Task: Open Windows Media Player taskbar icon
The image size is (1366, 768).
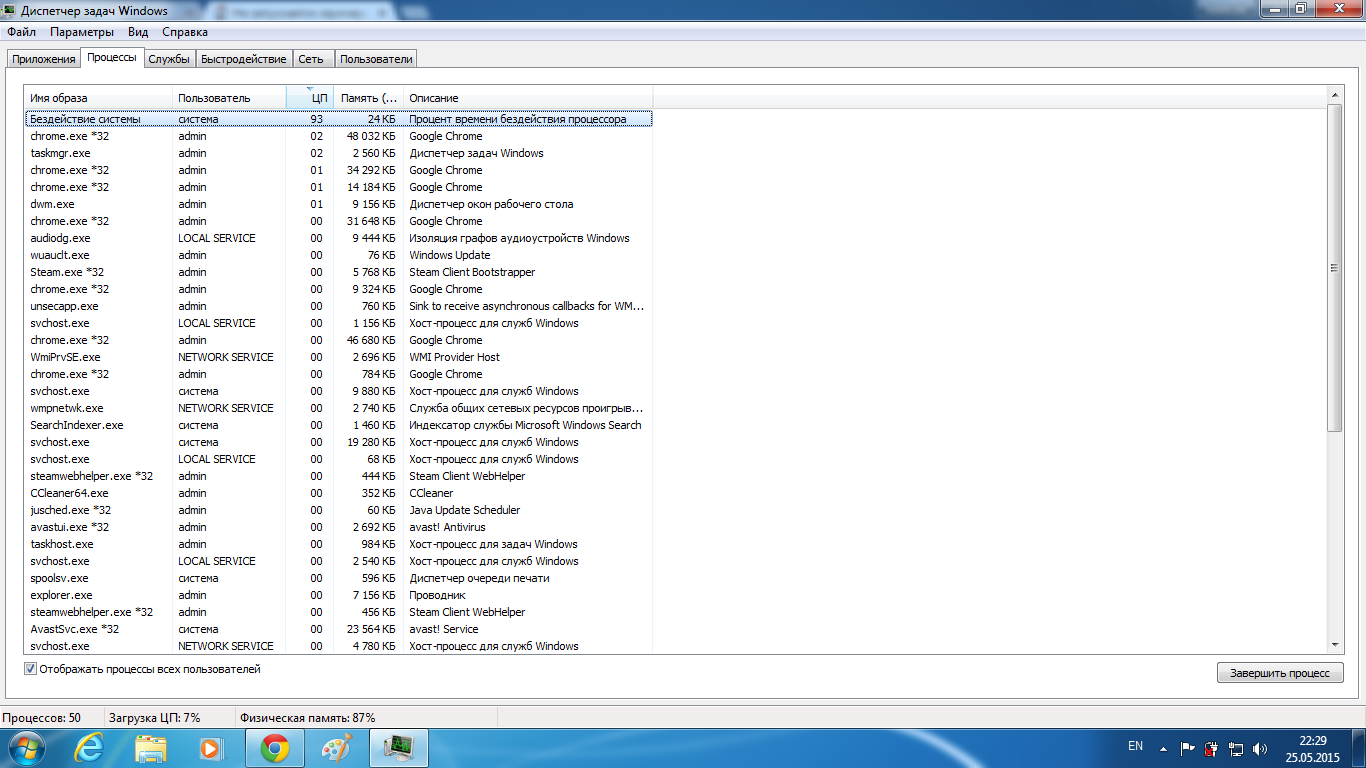Action: (x=210, y=748)
